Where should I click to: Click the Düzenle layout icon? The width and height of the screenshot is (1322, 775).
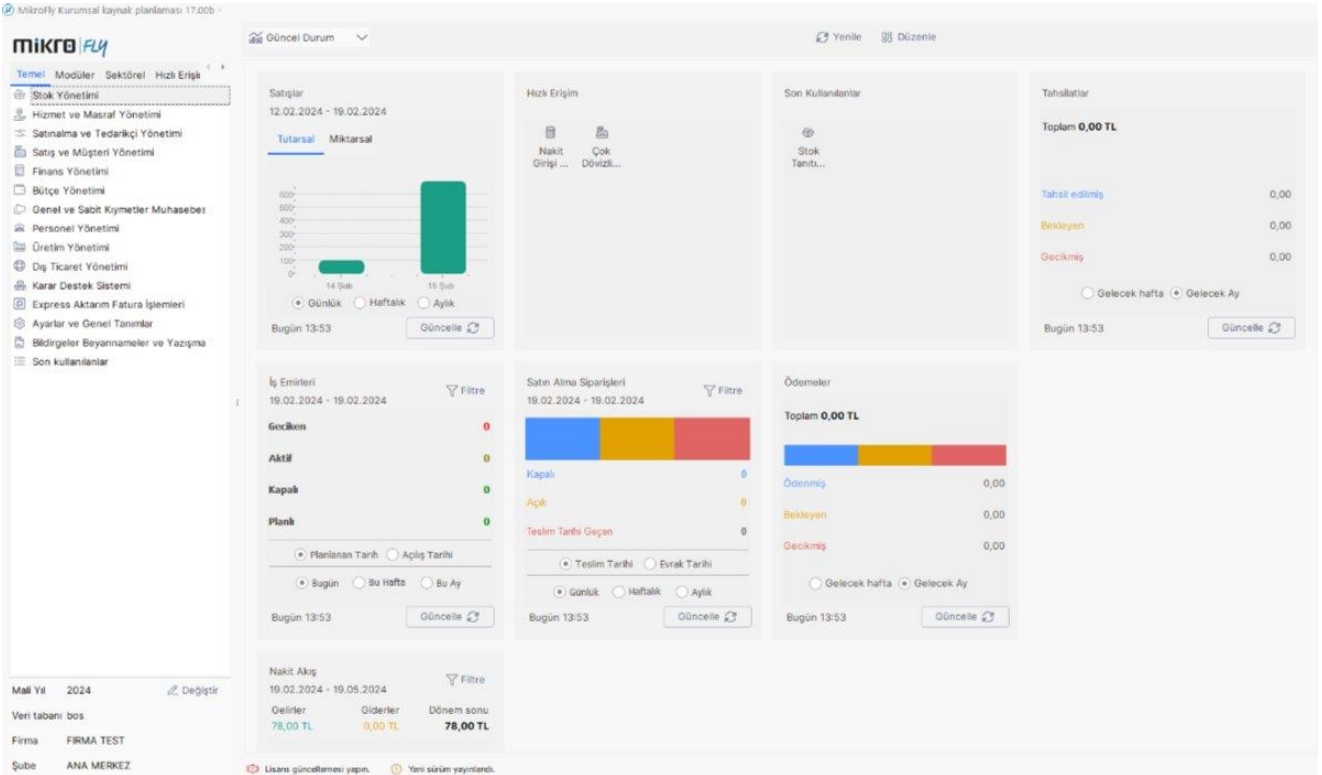pos(885,38)
